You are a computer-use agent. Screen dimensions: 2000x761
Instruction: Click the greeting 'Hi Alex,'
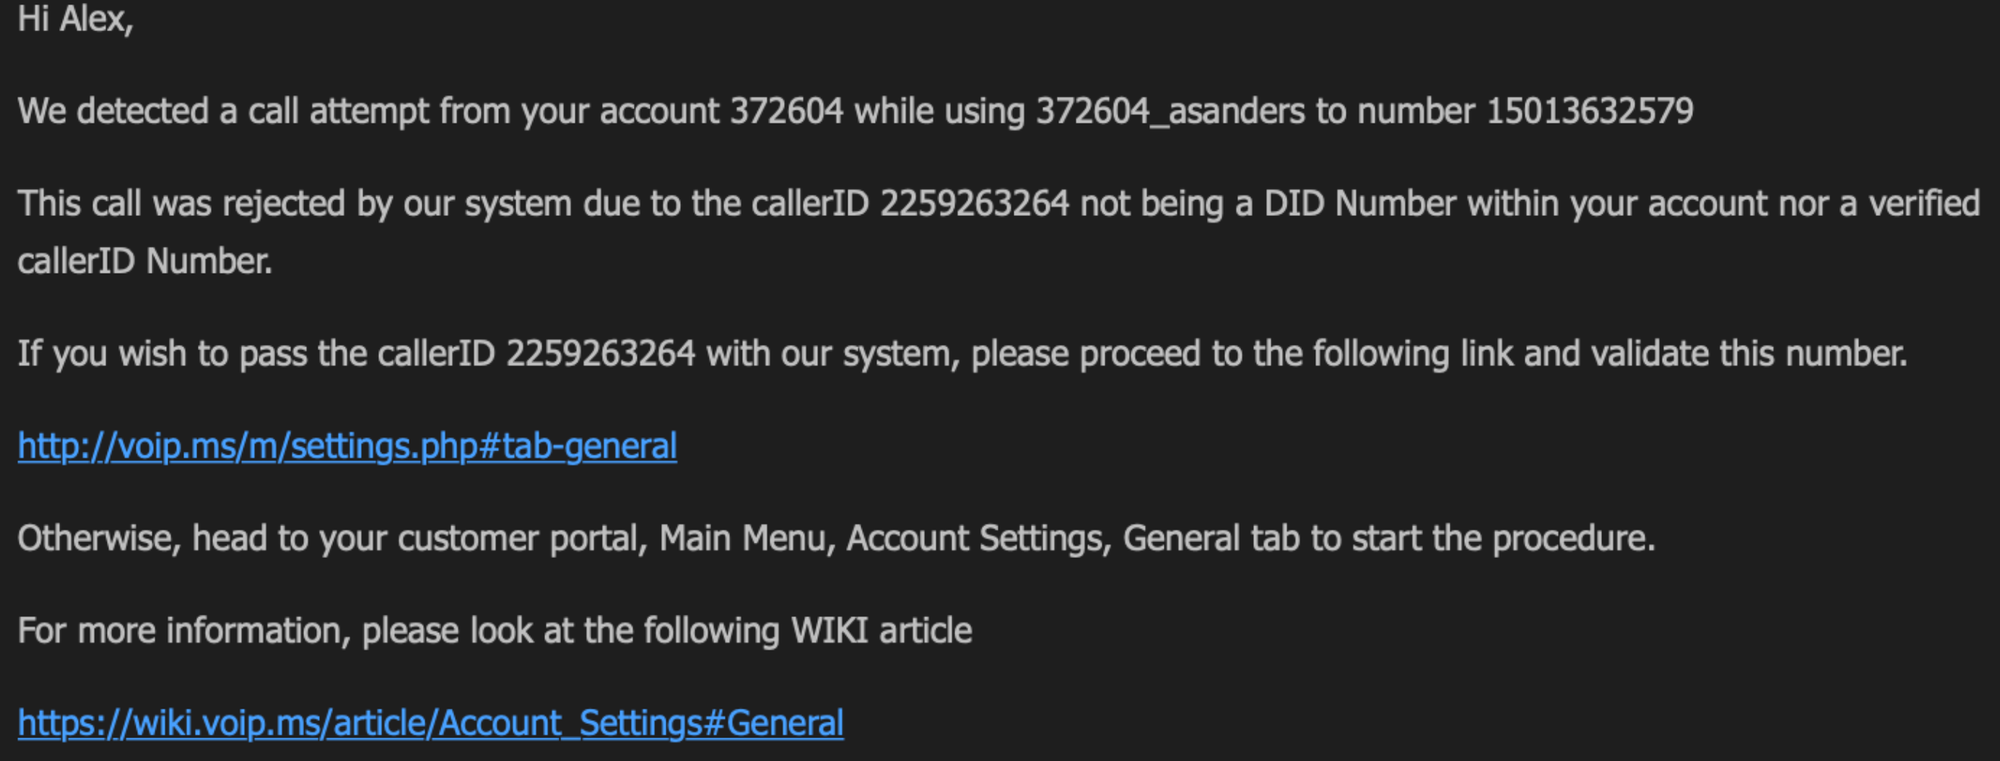pos(75,19)
